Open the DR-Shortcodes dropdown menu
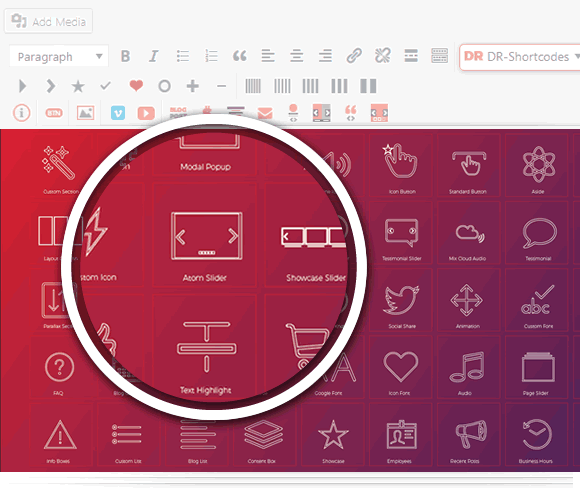The image size is (580, 489). pyautogui.click(x=521, y=57)
